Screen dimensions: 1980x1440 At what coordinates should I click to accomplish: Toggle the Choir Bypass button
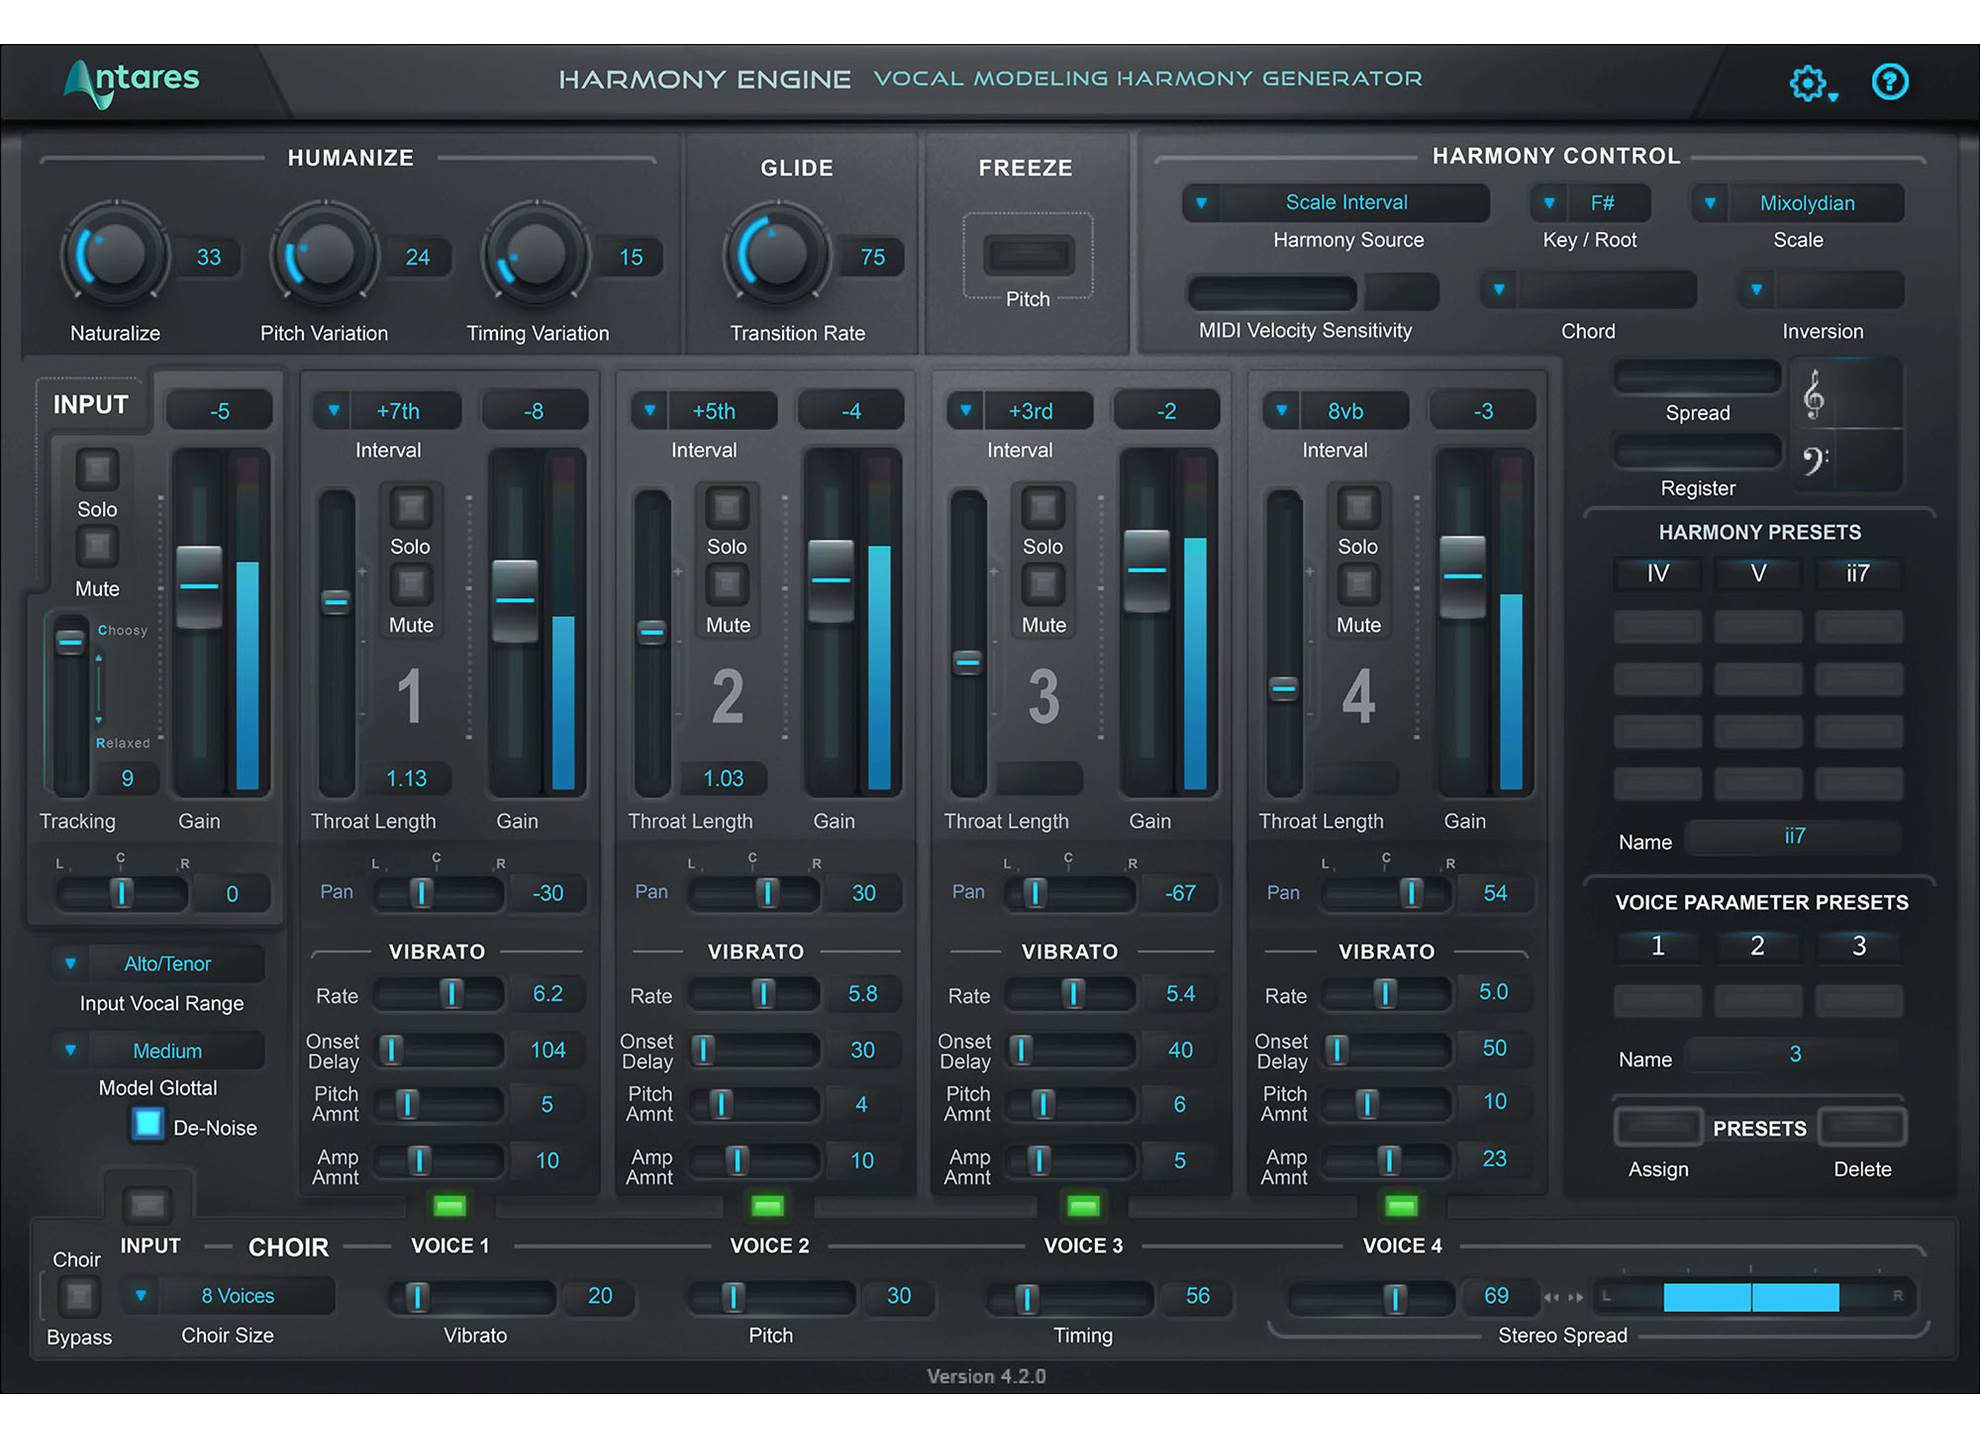pyautogui.click(x=78, y=1296)
